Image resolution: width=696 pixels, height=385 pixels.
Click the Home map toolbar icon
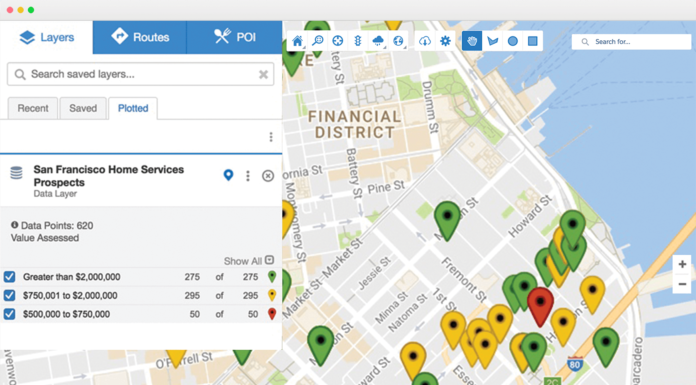tap(297, 41)
